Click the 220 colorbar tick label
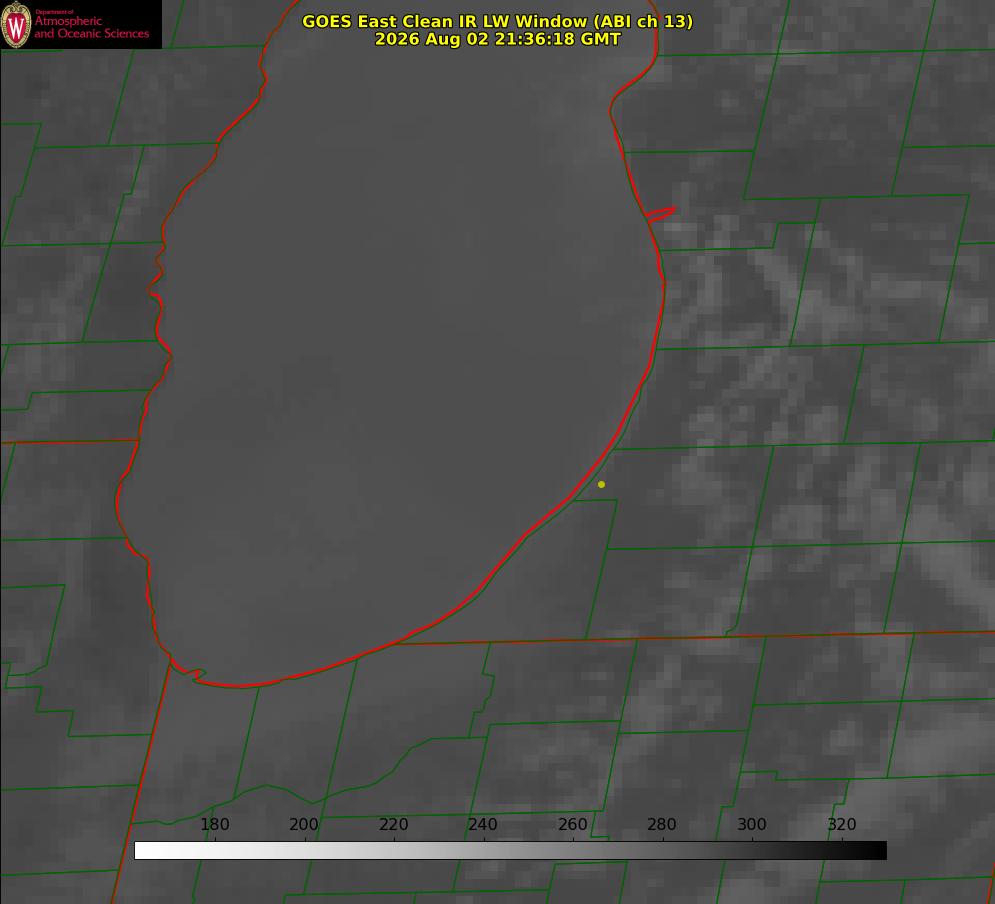Image resolution: width=995 pixels, height=904 pixels. (393, 824)
